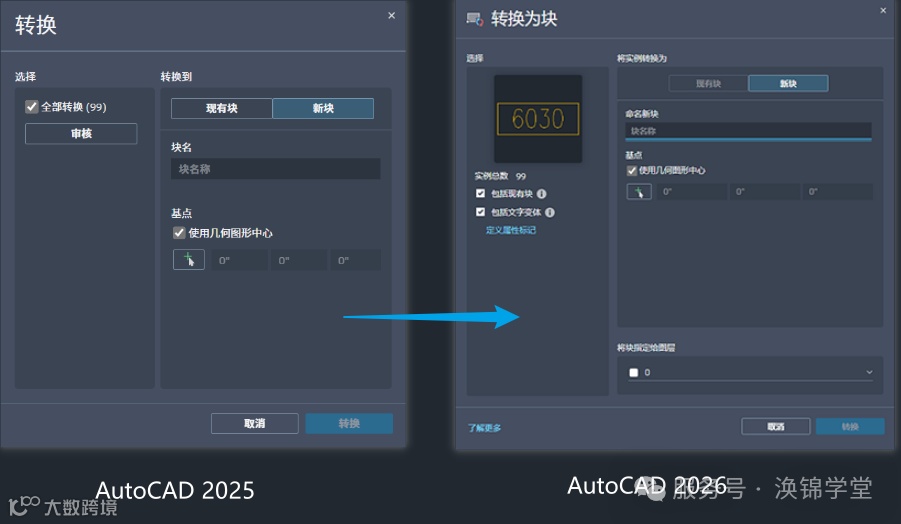This screenshot has height=524, width=901.
Task: Click info icon next to 包括现有块
Action: point(541,194)
